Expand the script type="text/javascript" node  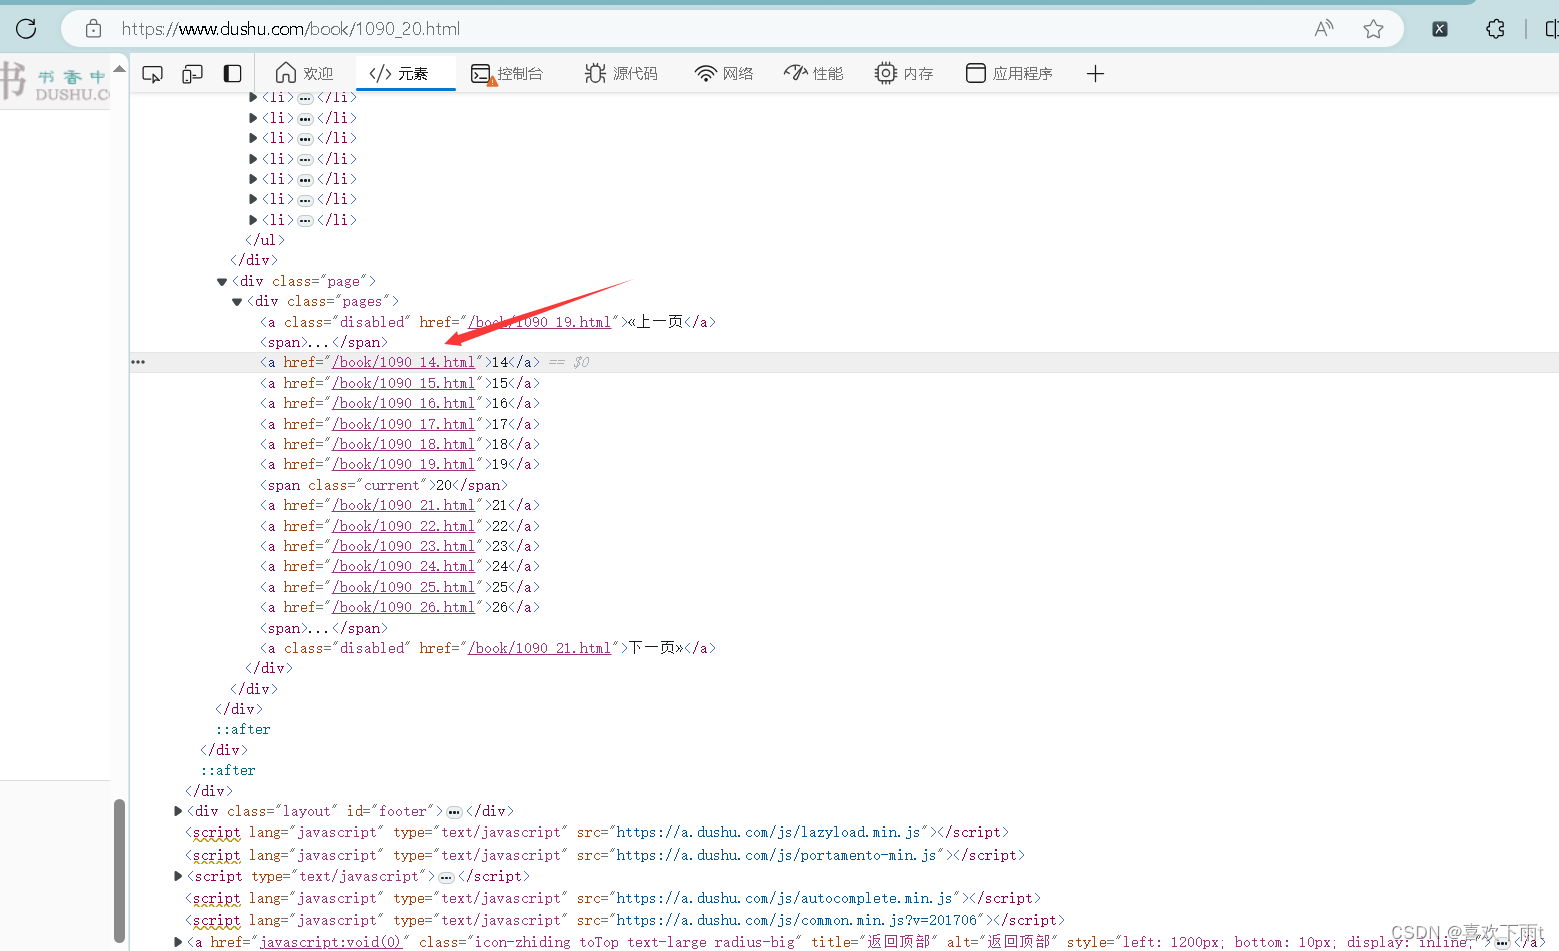click(x=178, y=876)
